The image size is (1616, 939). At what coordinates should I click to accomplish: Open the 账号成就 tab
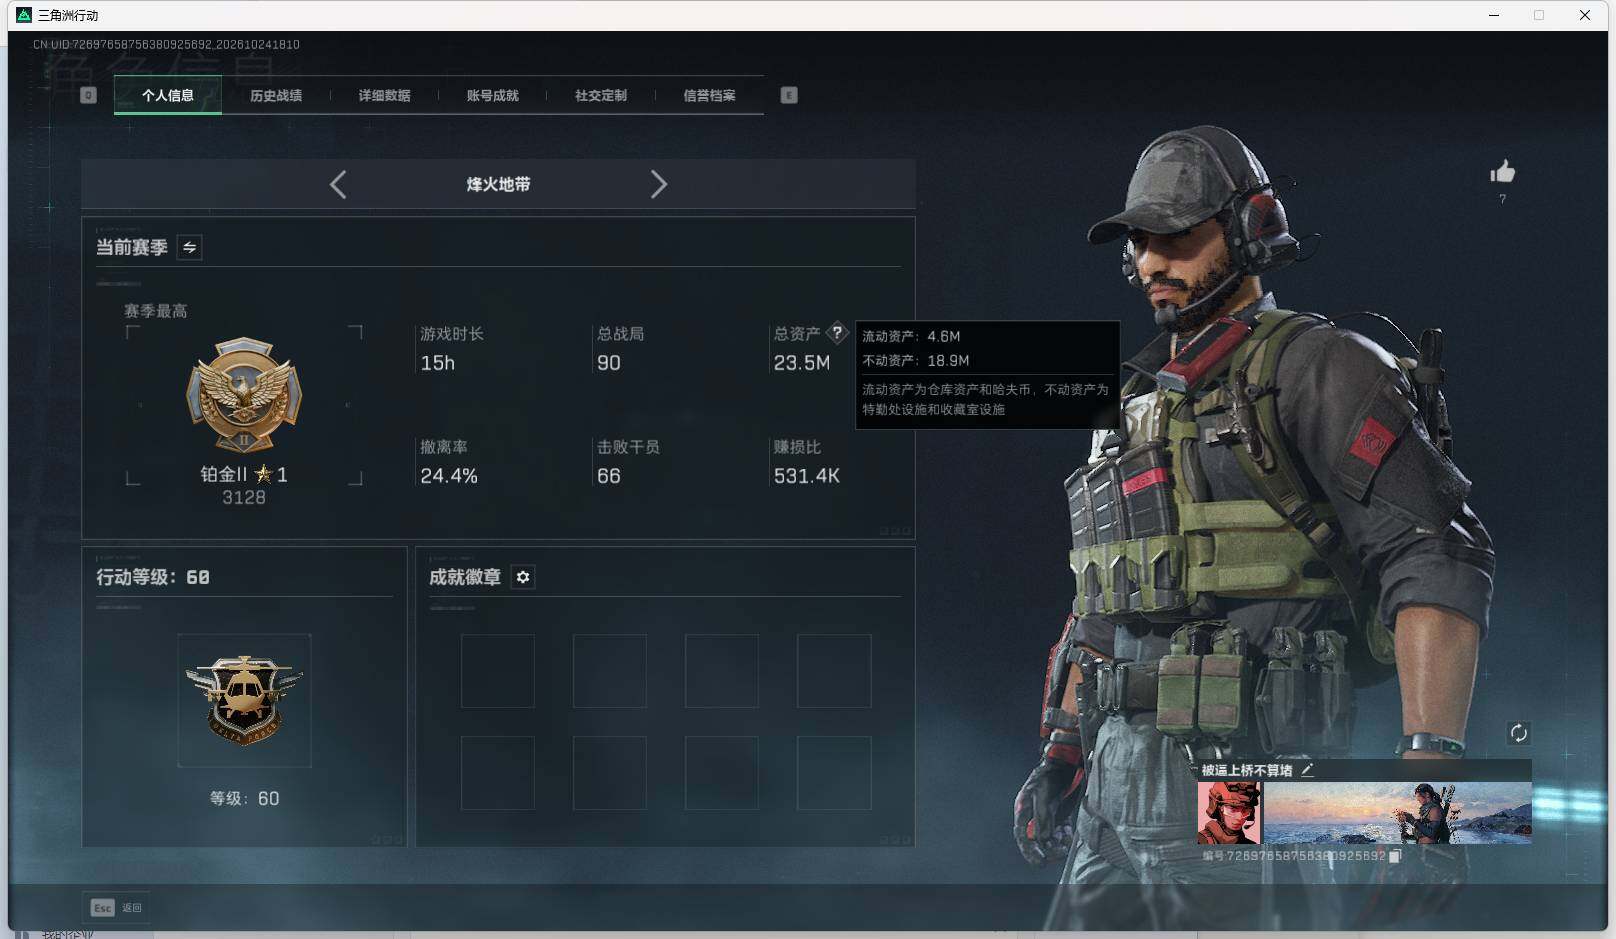click(492, 95)
